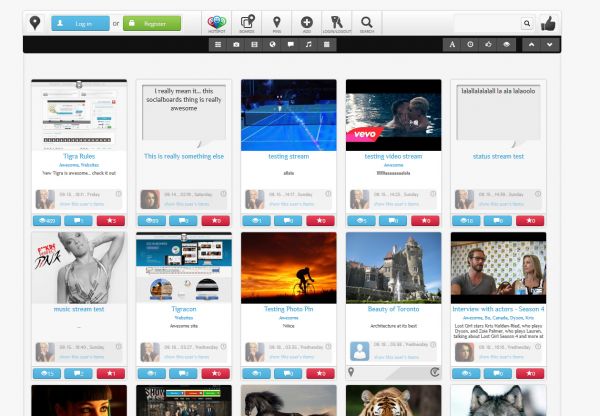Click views button on Testing Photo Pin card
Viewport: 600px width, 416px height.
click(256, 374)
